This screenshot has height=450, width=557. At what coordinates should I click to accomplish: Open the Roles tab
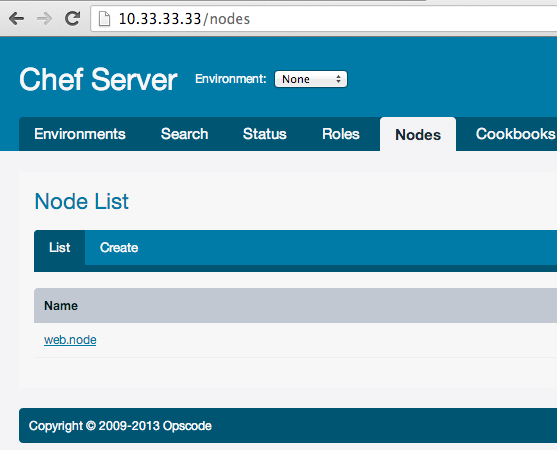(341, 134)
